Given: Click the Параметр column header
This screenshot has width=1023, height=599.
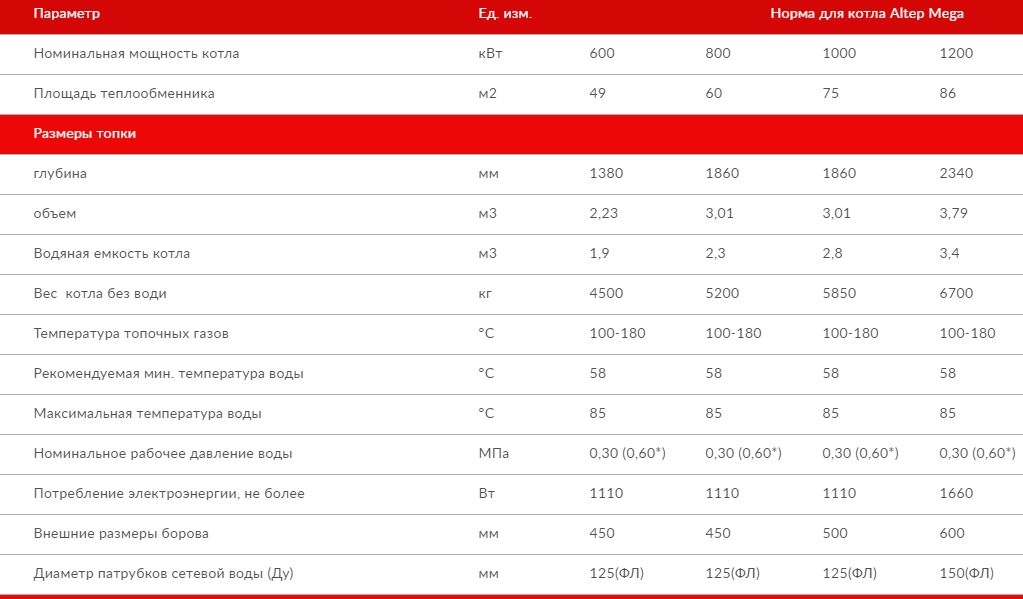Looking at the screenshot, I should [x=67, y=14].
